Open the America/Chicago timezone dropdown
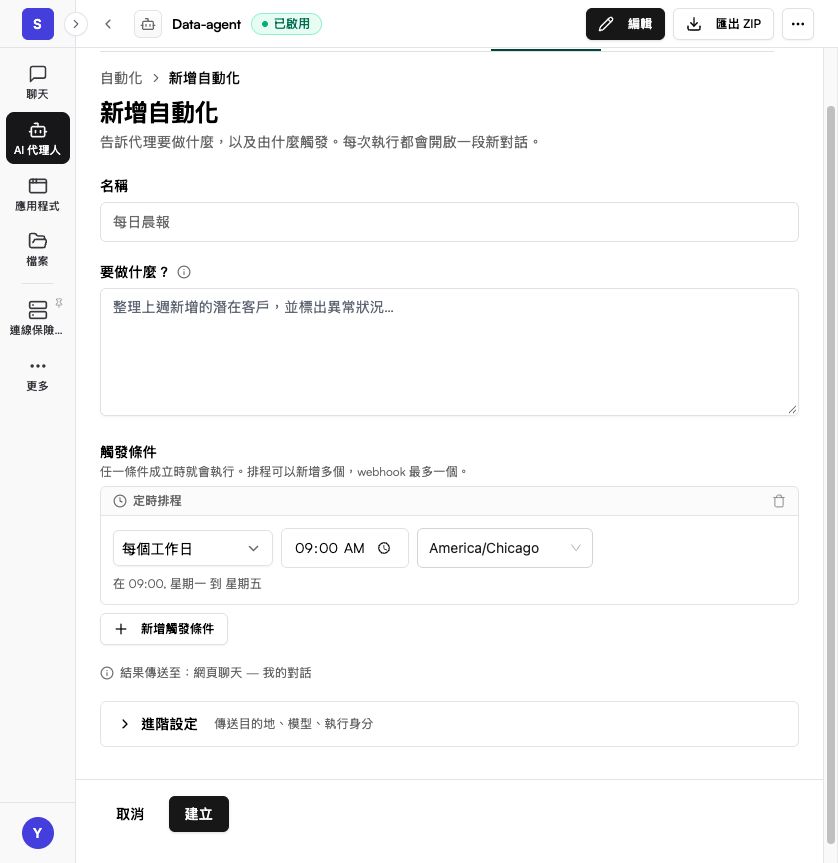Image resolution: width=838 pixels, height=863 pixels. pyautogui.click(x=505, y=548)
